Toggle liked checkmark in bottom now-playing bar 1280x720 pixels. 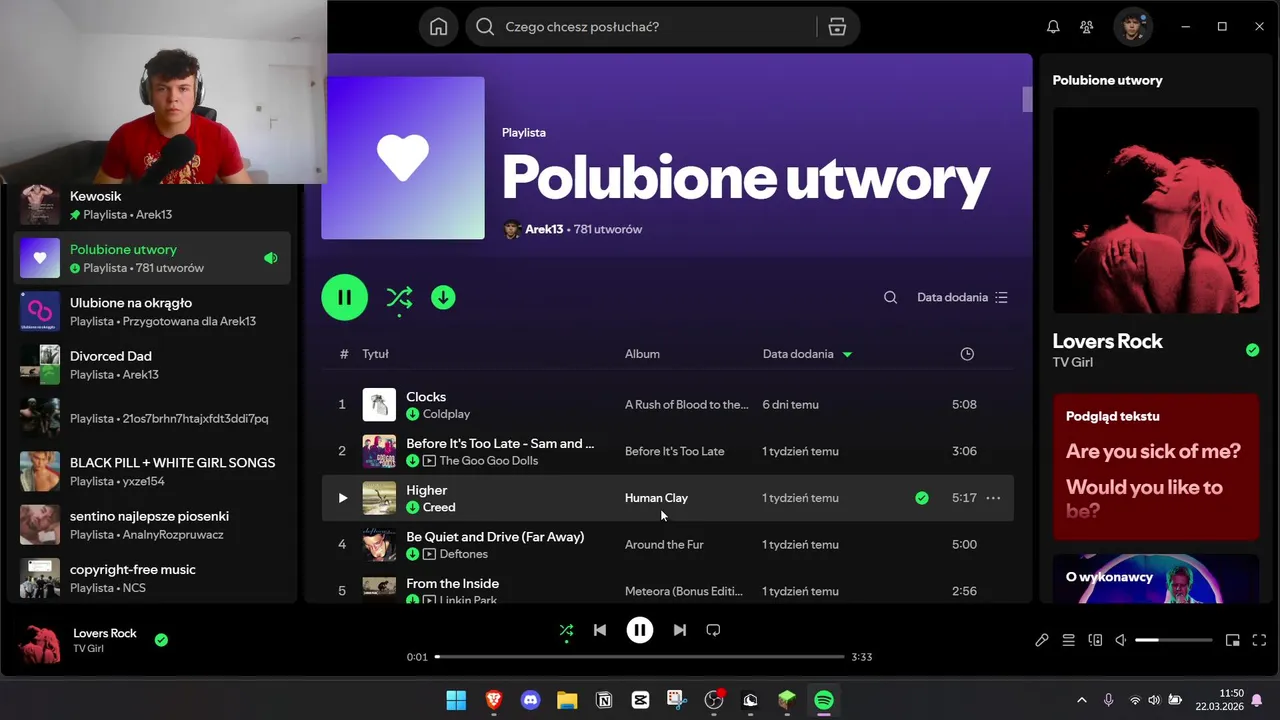(x=161, y=640)
